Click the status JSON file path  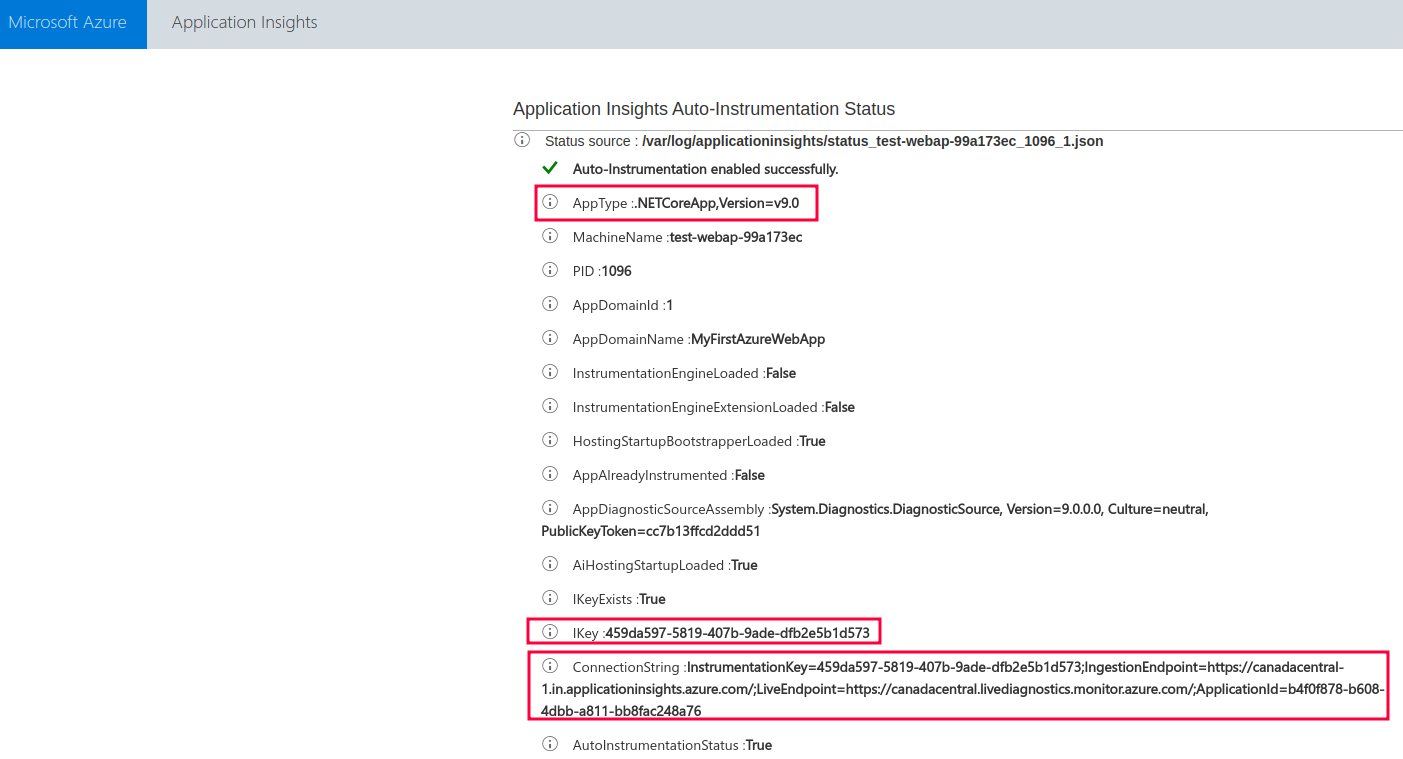(872, 141)
